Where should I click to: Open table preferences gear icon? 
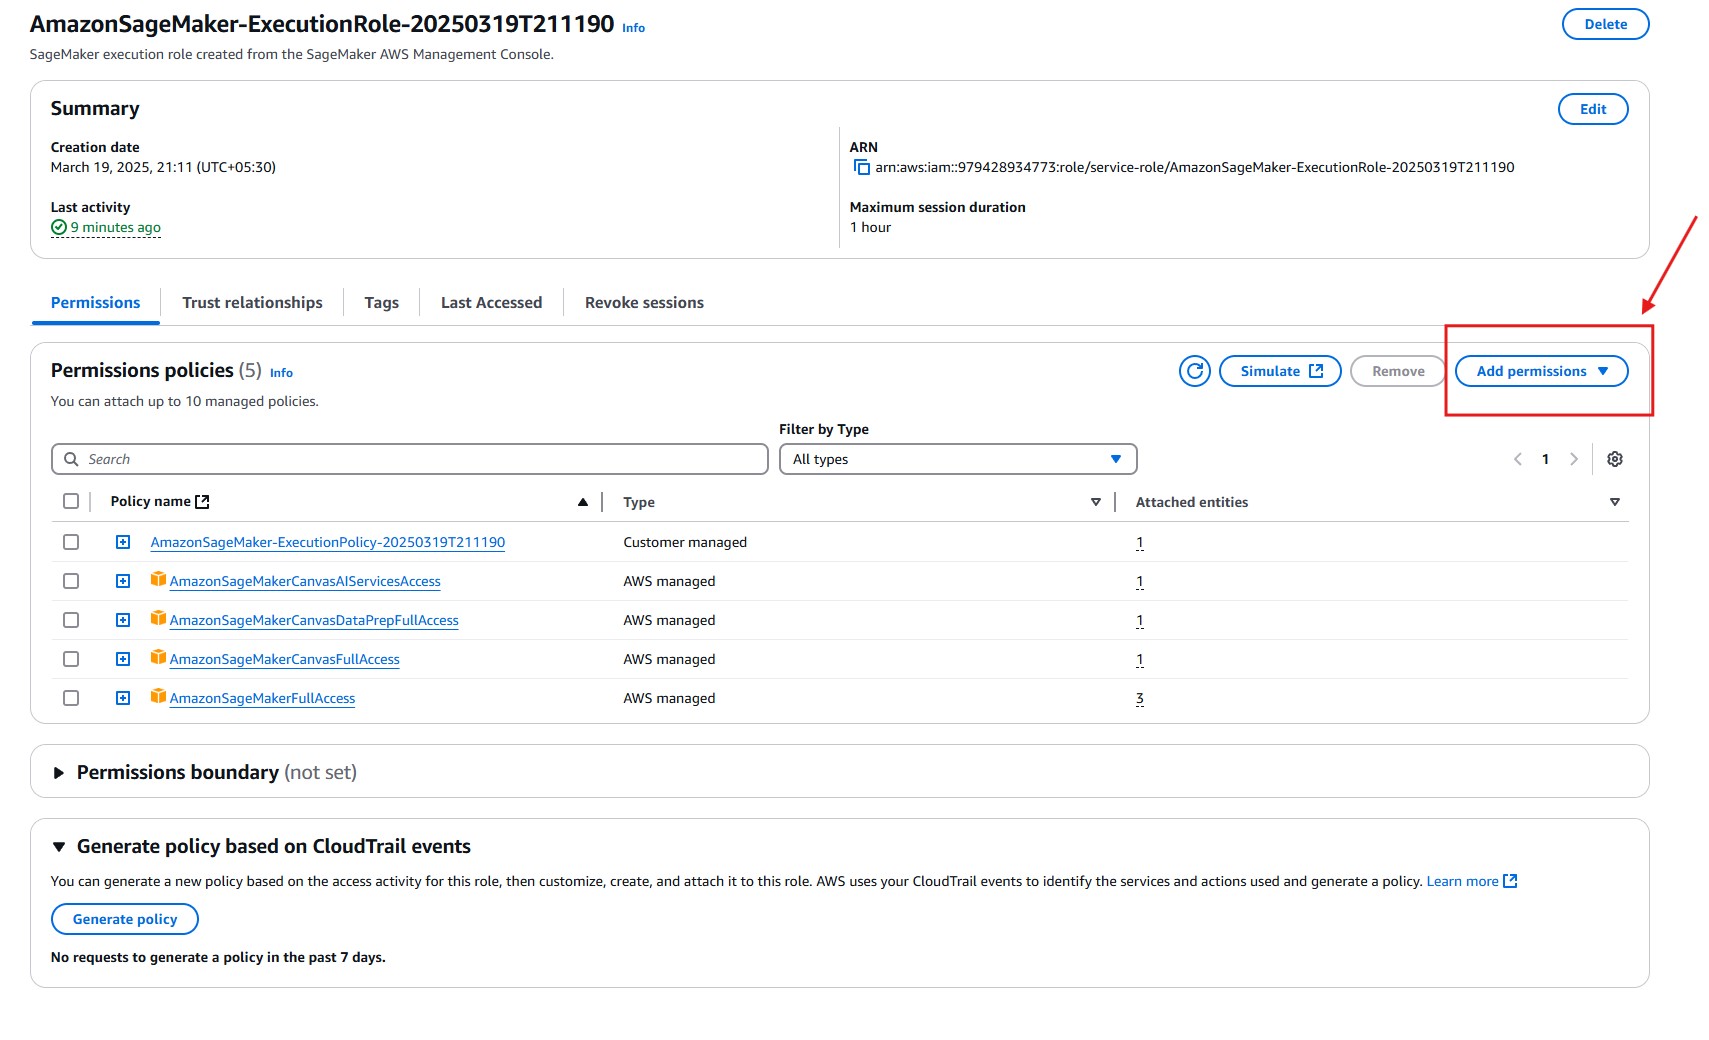[x=1614, y=459]
